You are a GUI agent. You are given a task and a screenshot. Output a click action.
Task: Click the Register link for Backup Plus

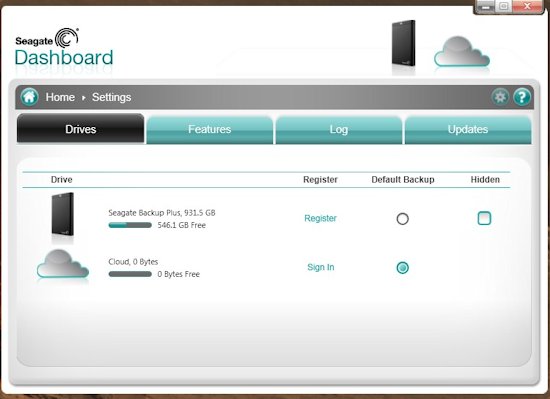click(x=320, y=218)
